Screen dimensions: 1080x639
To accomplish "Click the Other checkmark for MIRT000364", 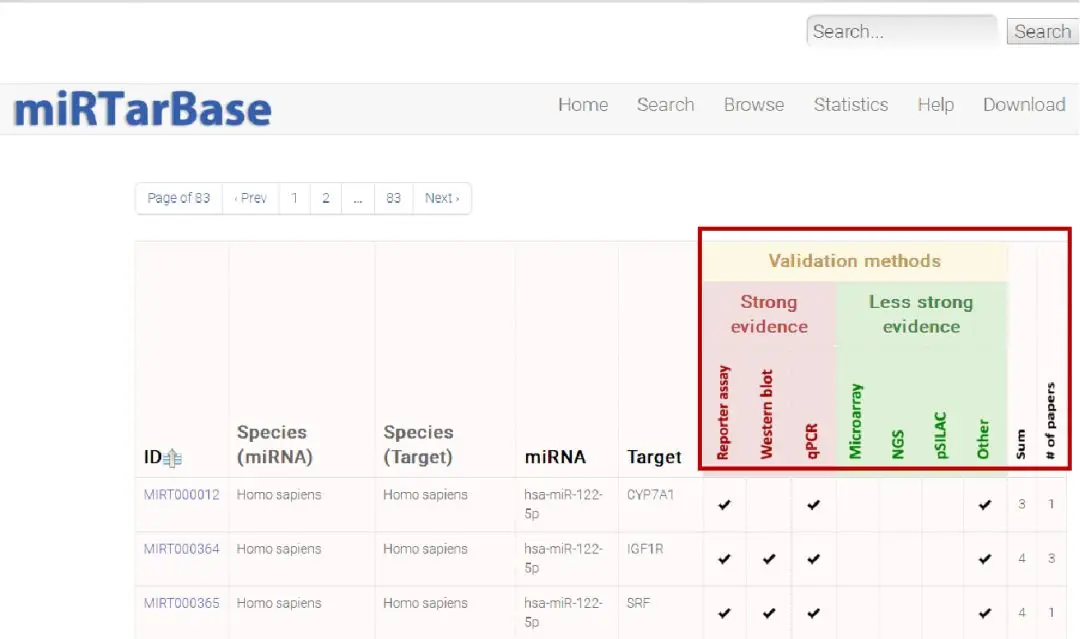I will click(985, 559).
